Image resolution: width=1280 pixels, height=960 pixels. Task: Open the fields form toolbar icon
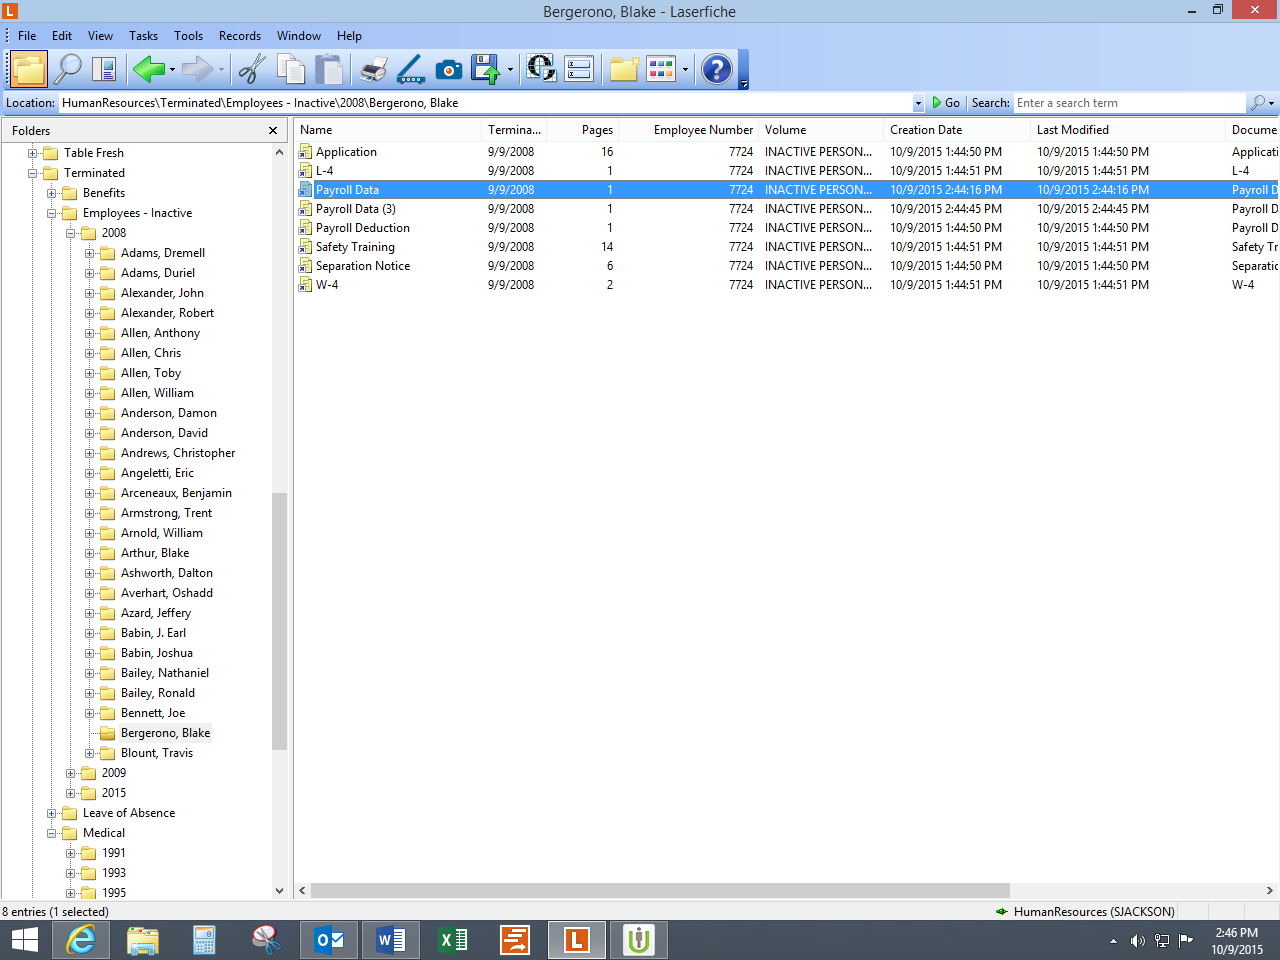(x=579, y=69)
